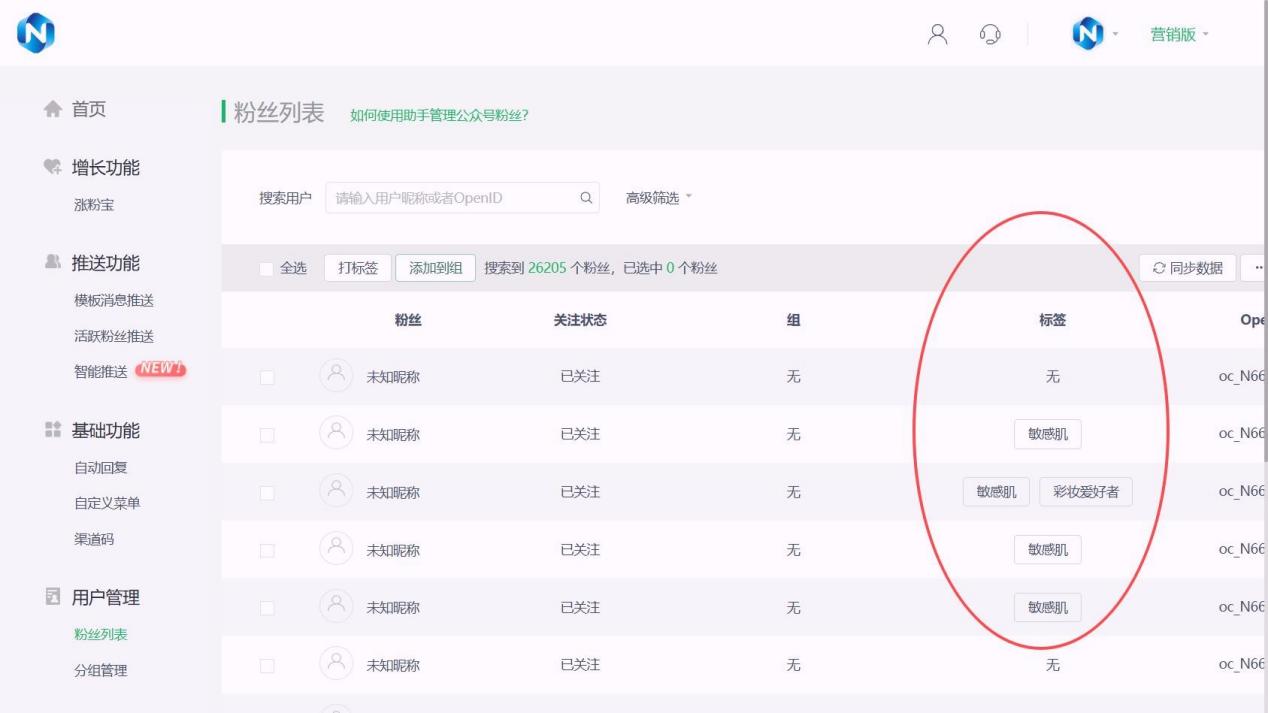Toggle the 全选 checkbox
Viewport: 1268px width, 713px height.
[266, 268]
